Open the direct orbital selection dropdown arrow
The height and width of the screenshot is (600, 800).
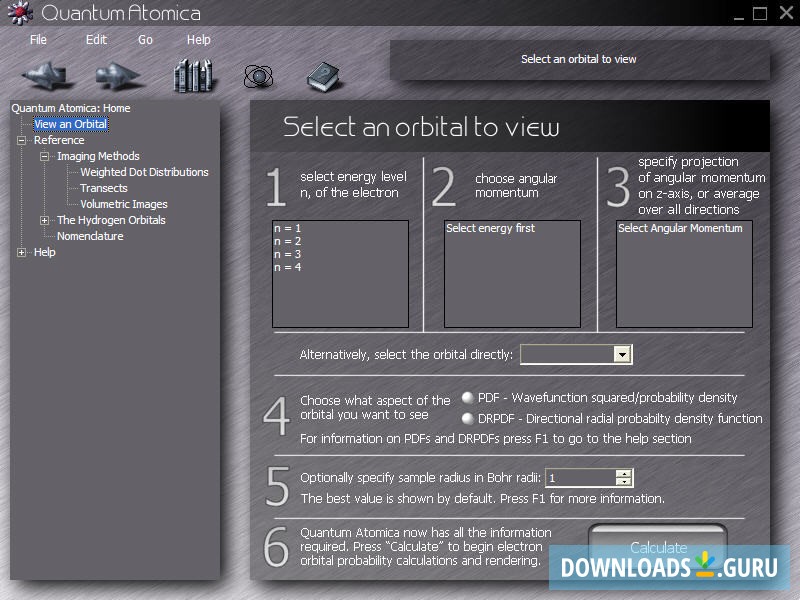pos(622,354)
